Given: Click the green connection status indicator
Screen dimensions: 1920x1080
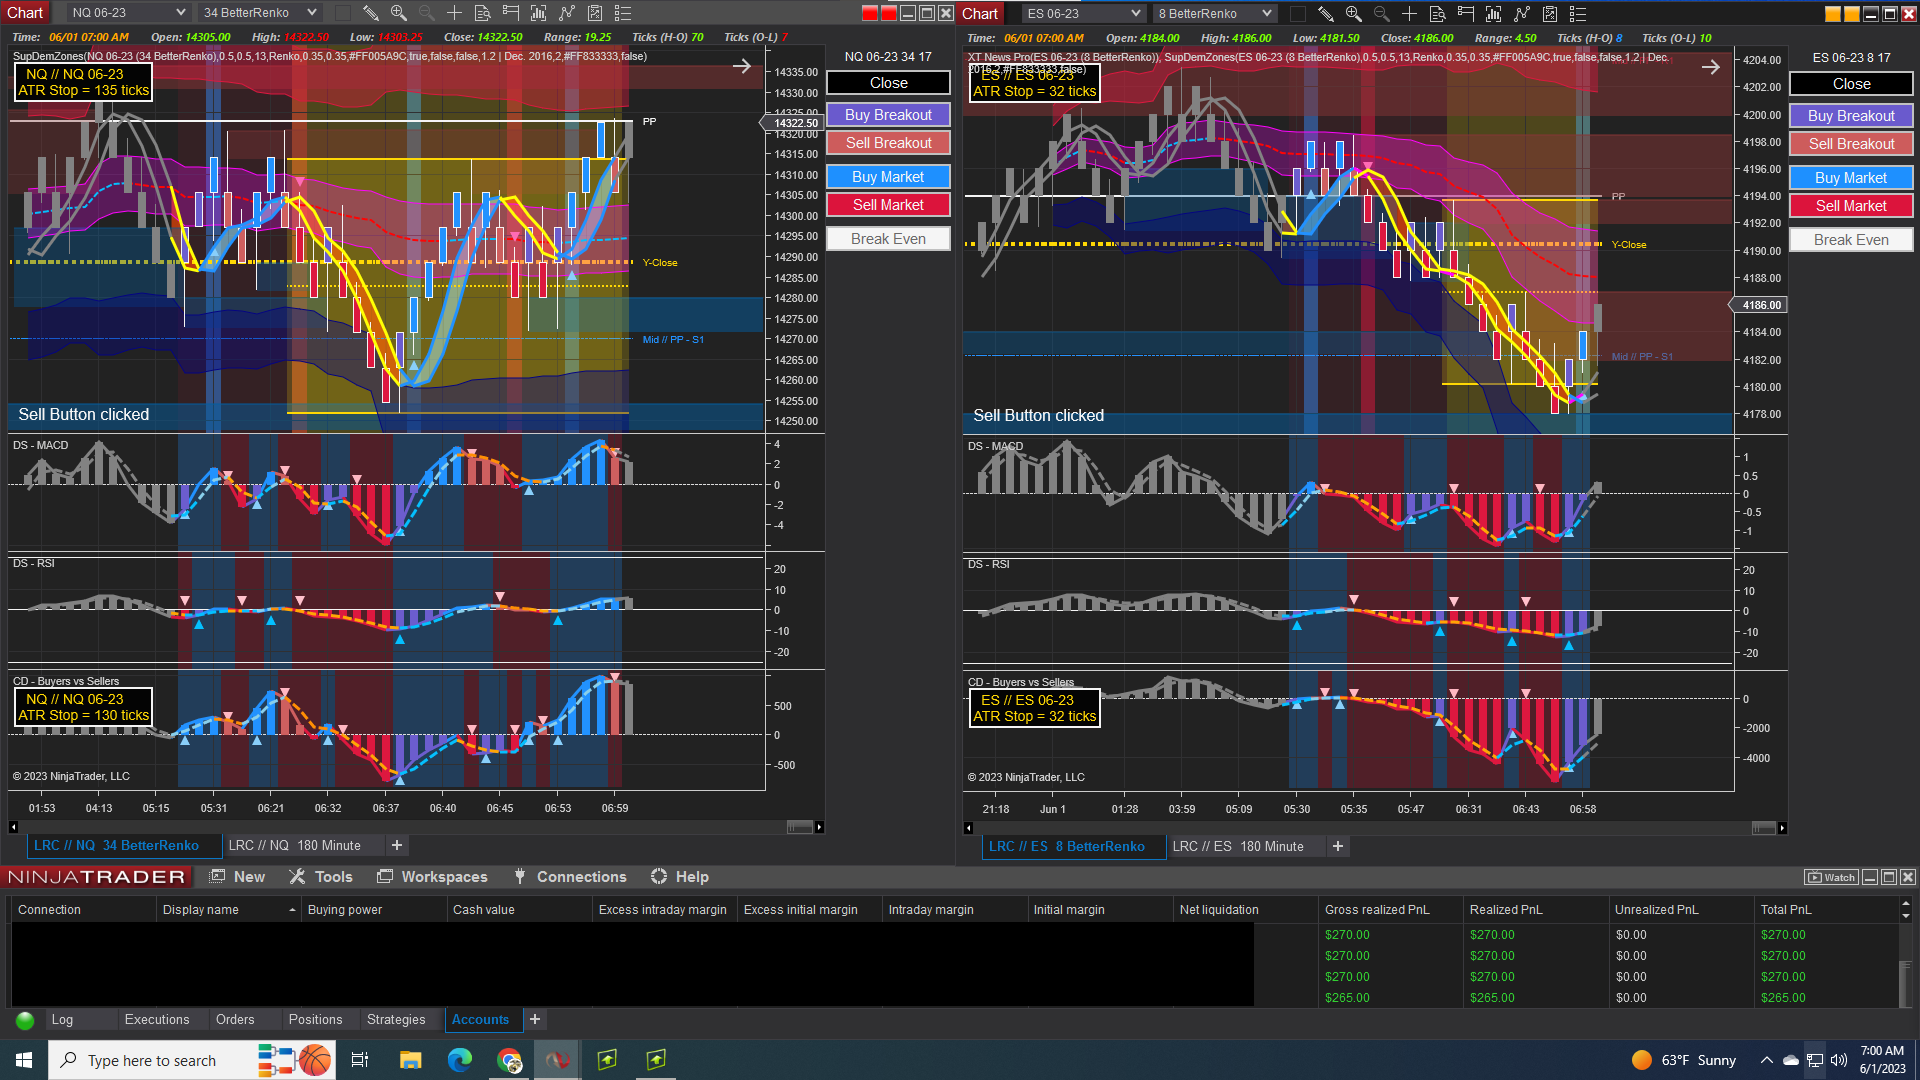Looking at the screenshot, I should [25, 1020].
